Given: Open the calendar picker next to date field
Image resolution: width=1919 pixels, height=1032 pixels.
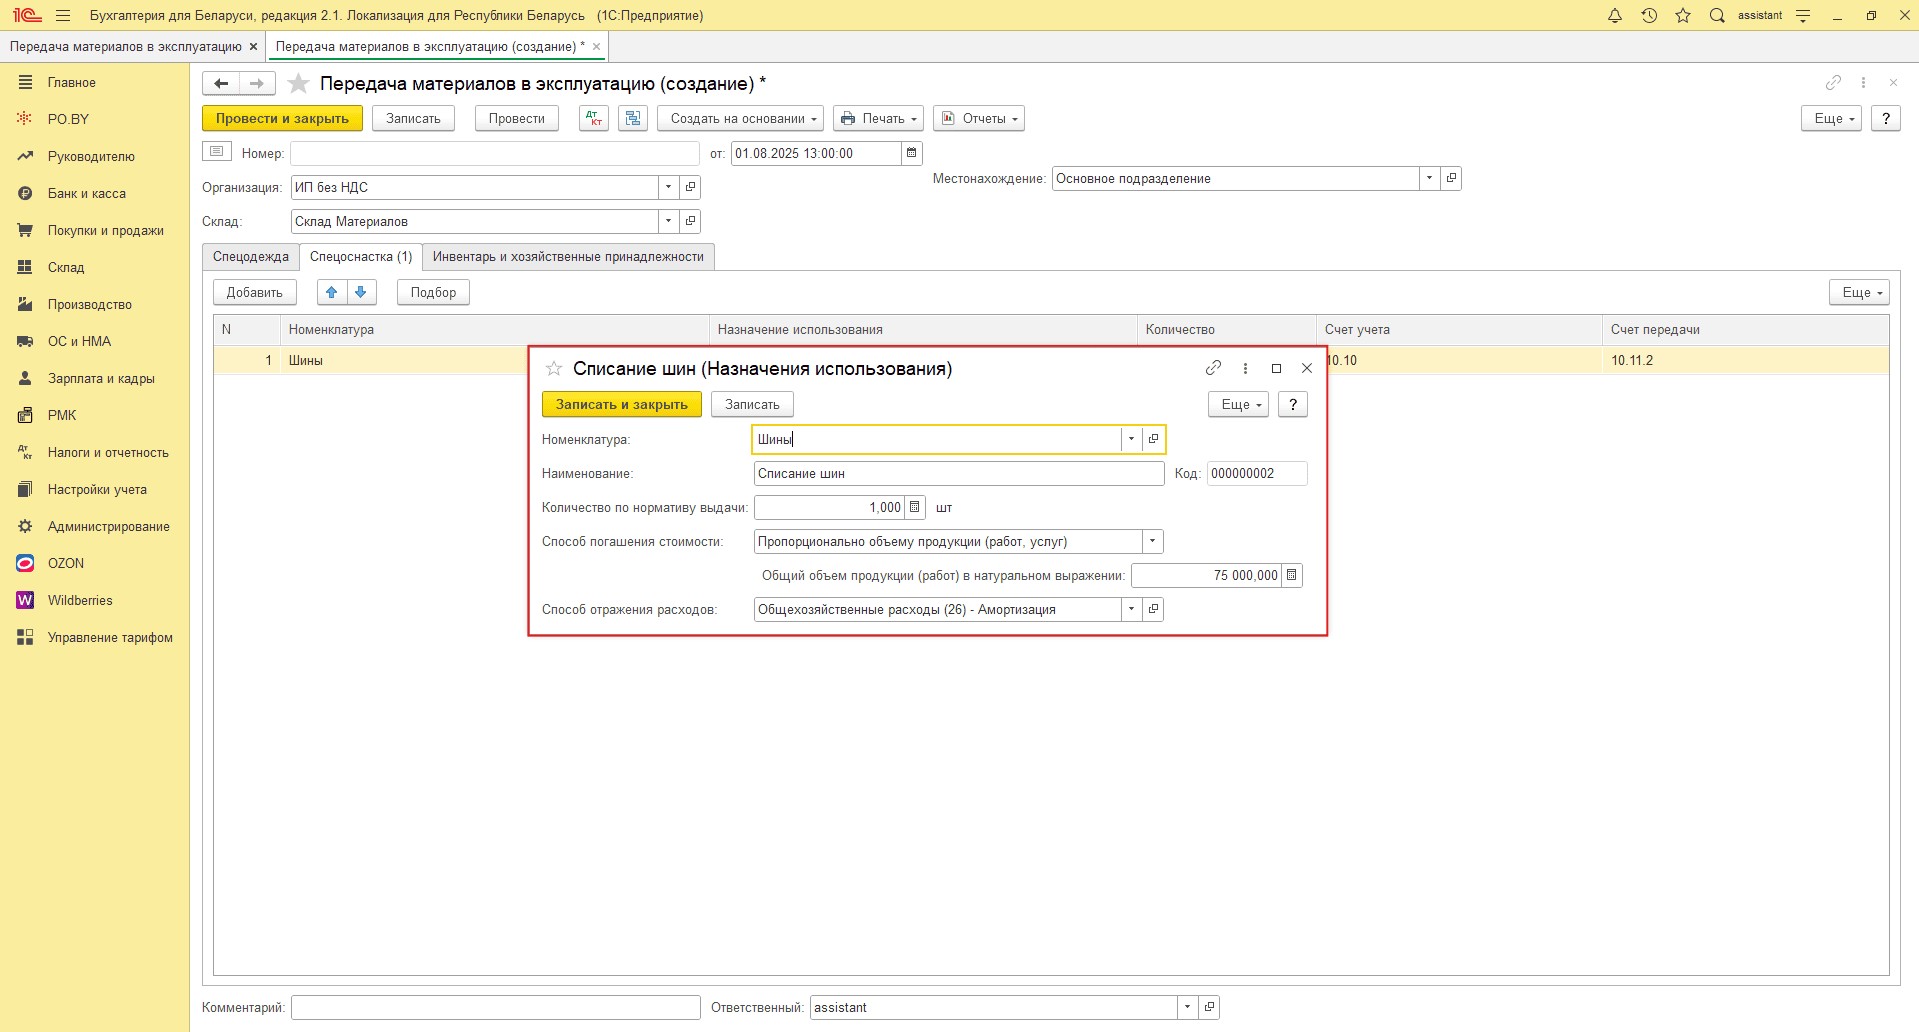Looking at the screenshot, I should point(911,153).
